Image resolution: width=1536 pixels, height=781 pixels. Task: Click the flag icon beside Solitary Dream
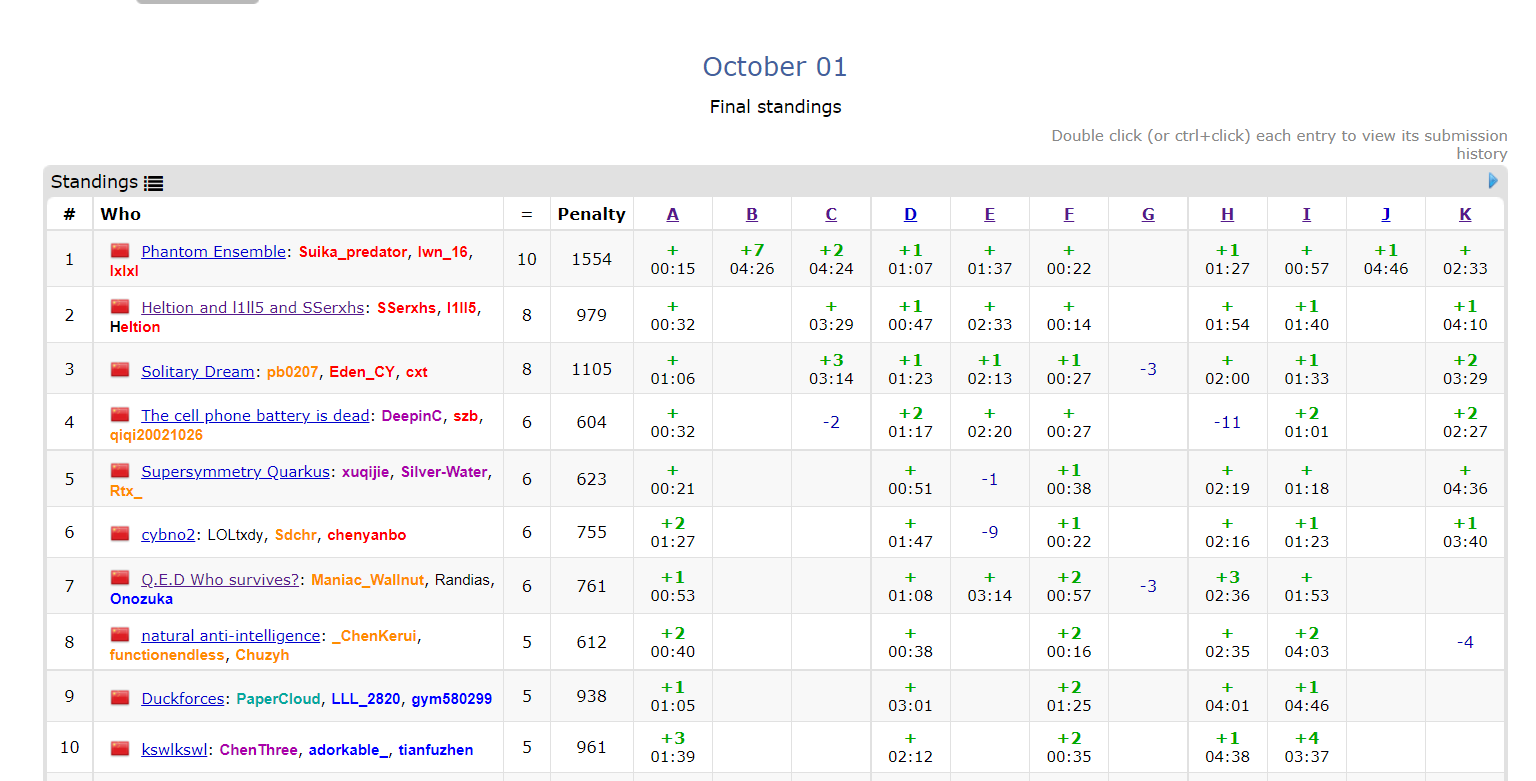coord(121,370)
